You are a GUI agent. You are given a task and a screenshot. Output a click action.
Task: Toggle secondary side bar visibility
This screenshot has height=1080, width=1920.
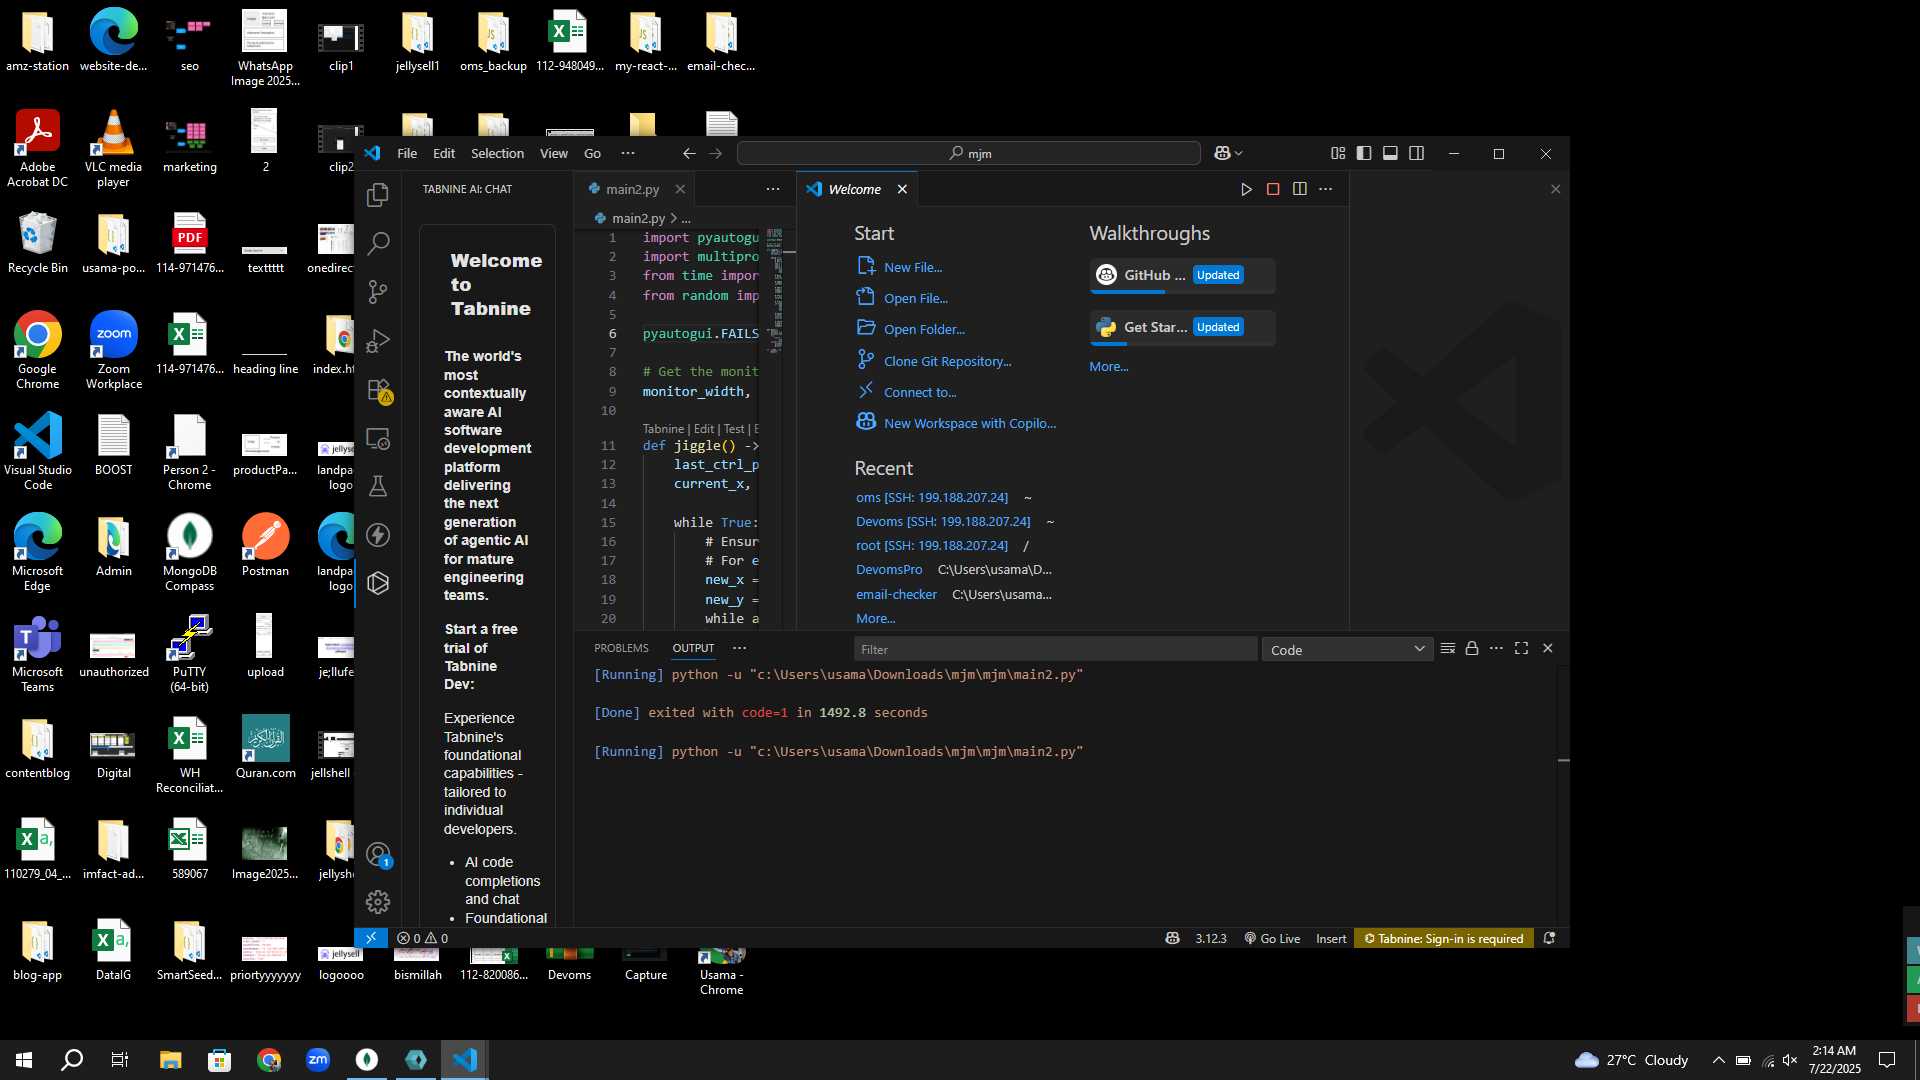(1417, 153)
